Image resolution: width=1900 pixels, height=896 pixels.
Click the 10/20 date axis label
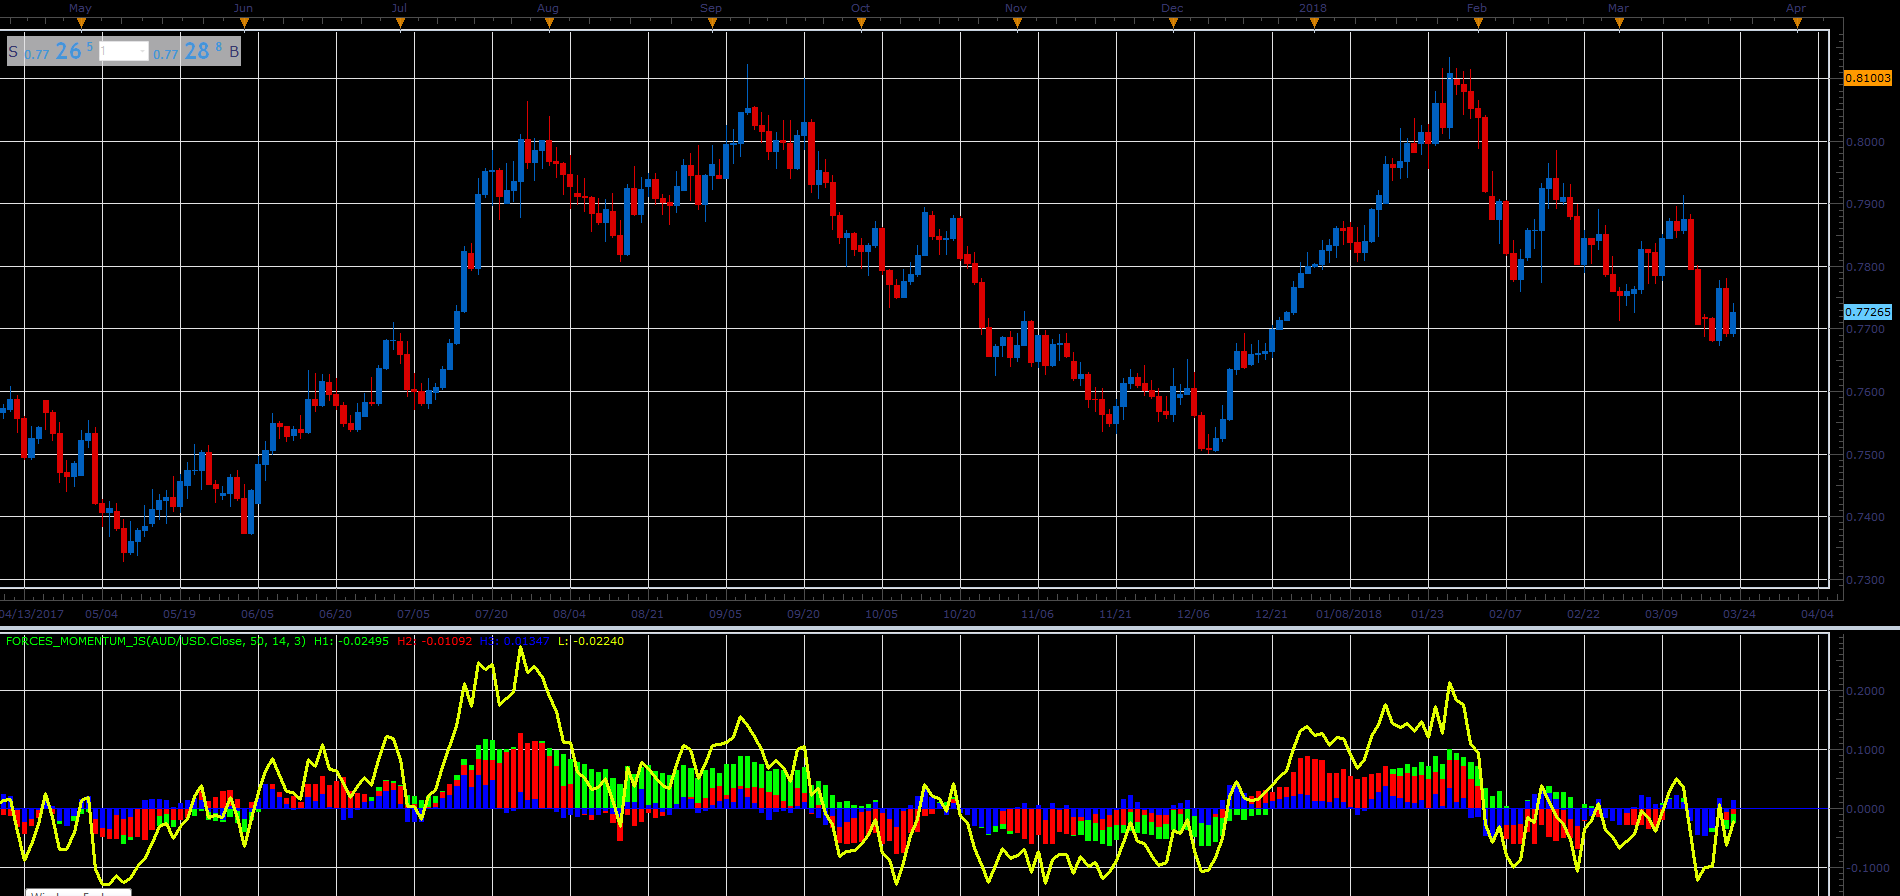(959, 614)
